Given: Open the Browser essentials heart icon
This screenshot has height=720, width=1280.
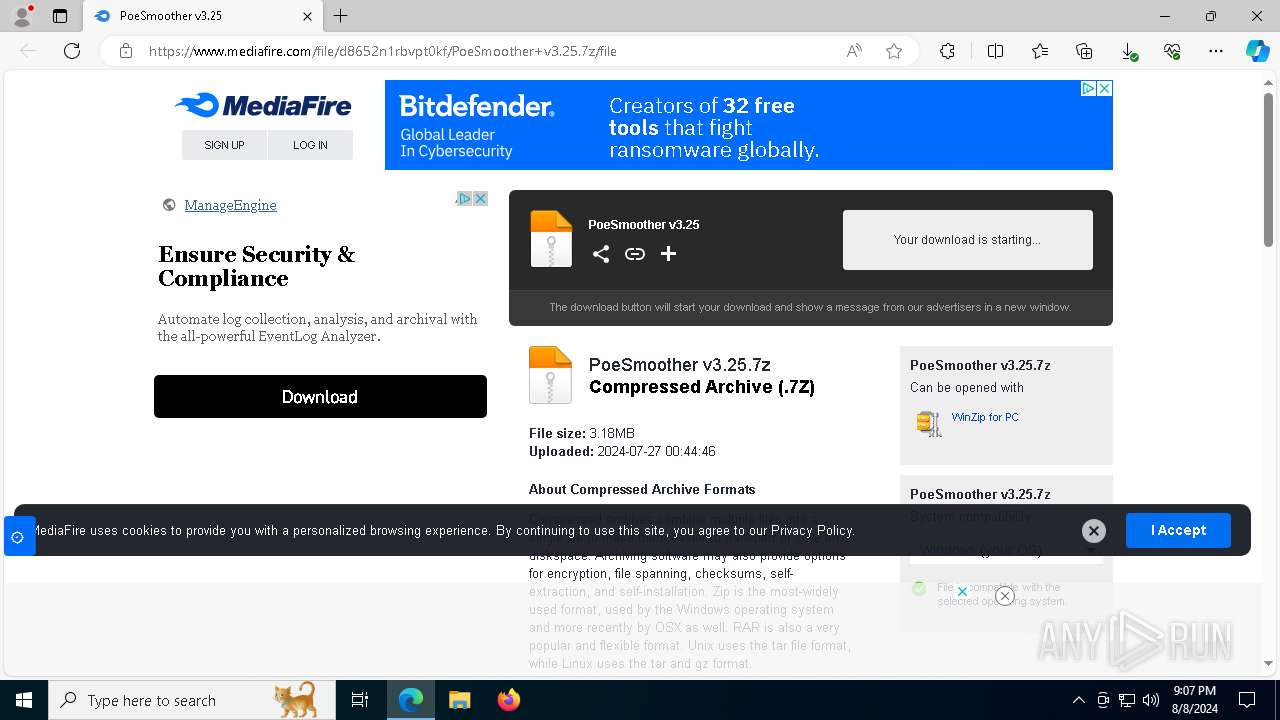Looking at the screenshot, I should point(1172,51).
